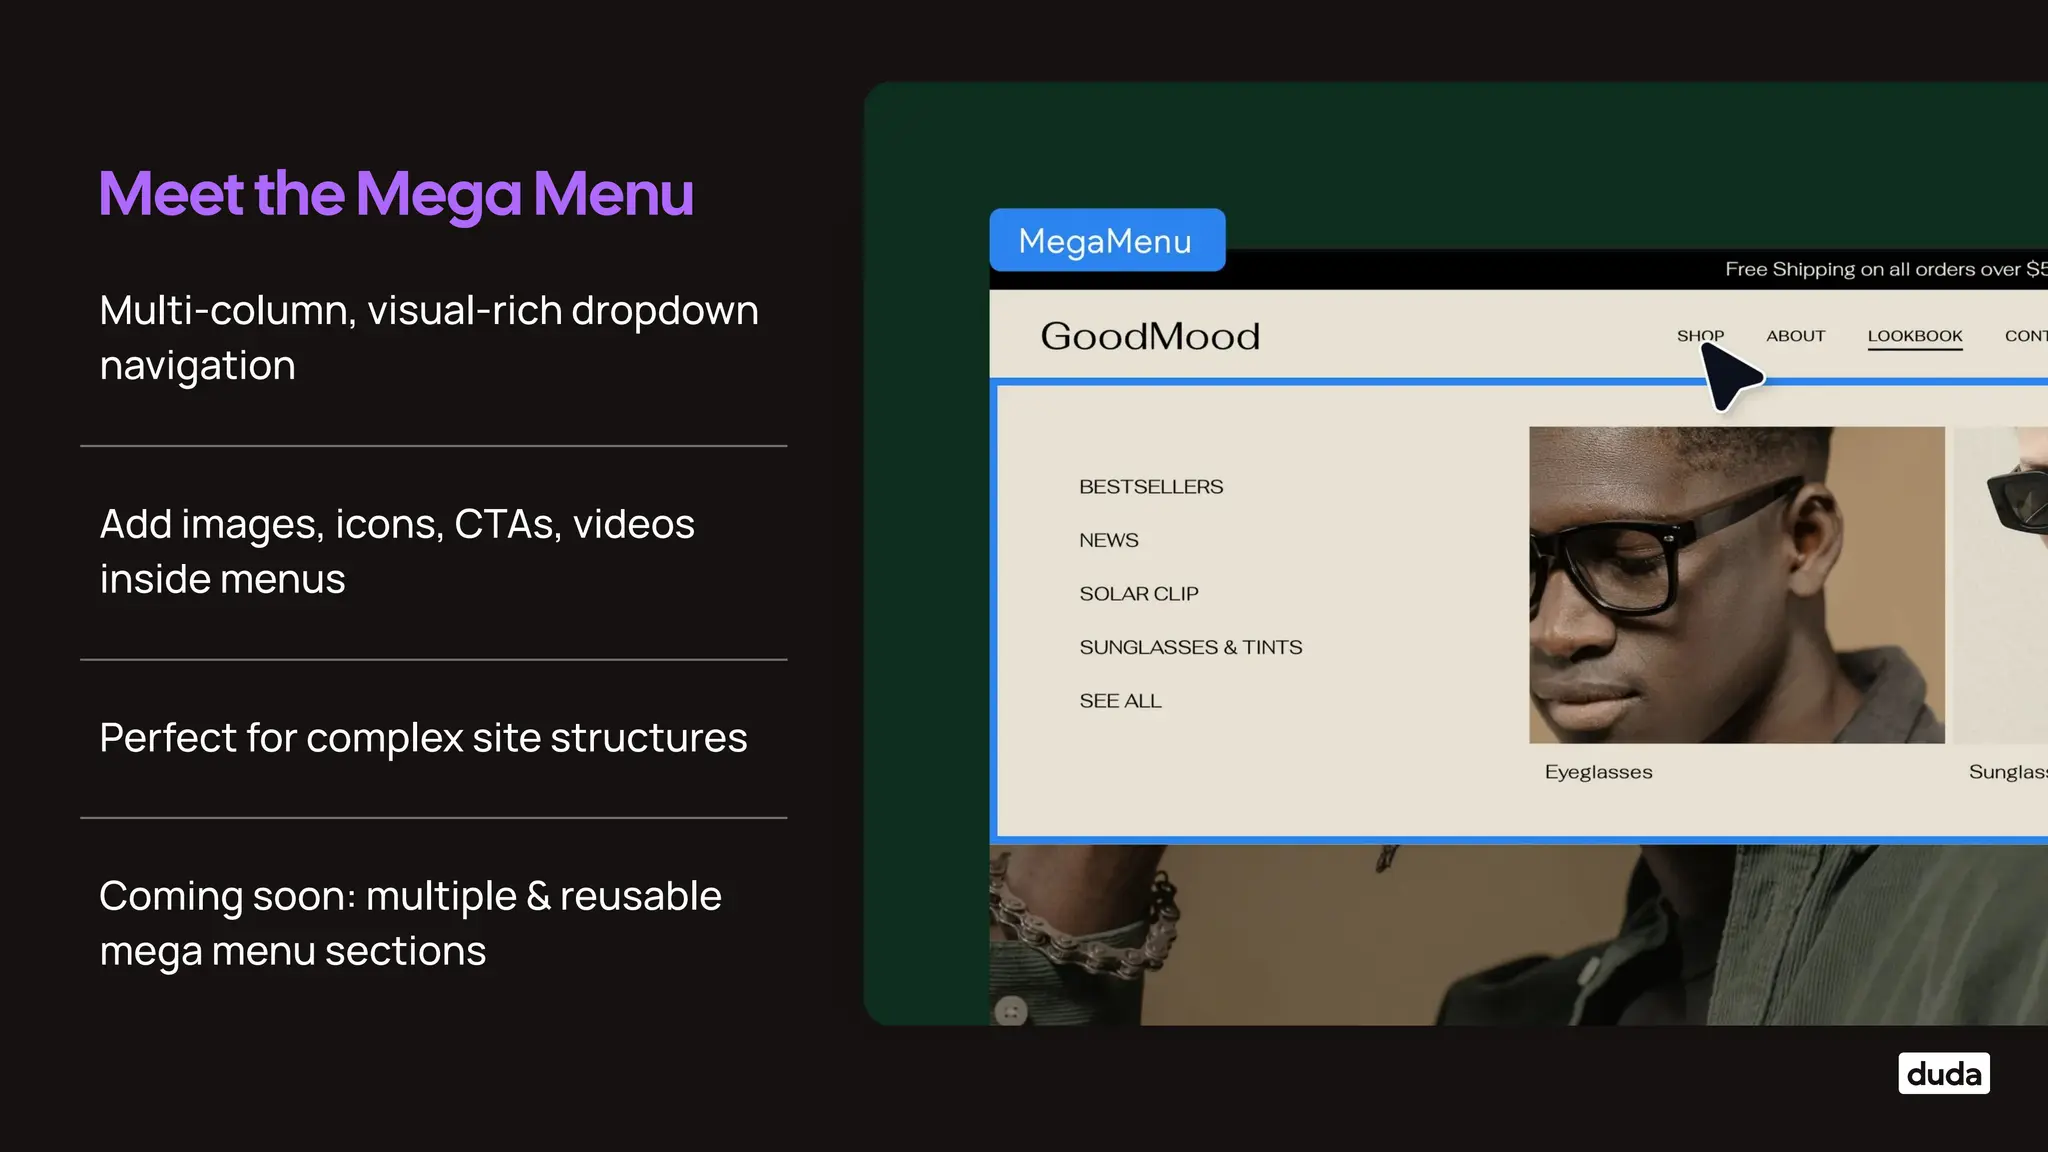Click the Free Shipping announcement bar text
Viewport: 2048px width, 1152px height.
tap(1885, 269)
